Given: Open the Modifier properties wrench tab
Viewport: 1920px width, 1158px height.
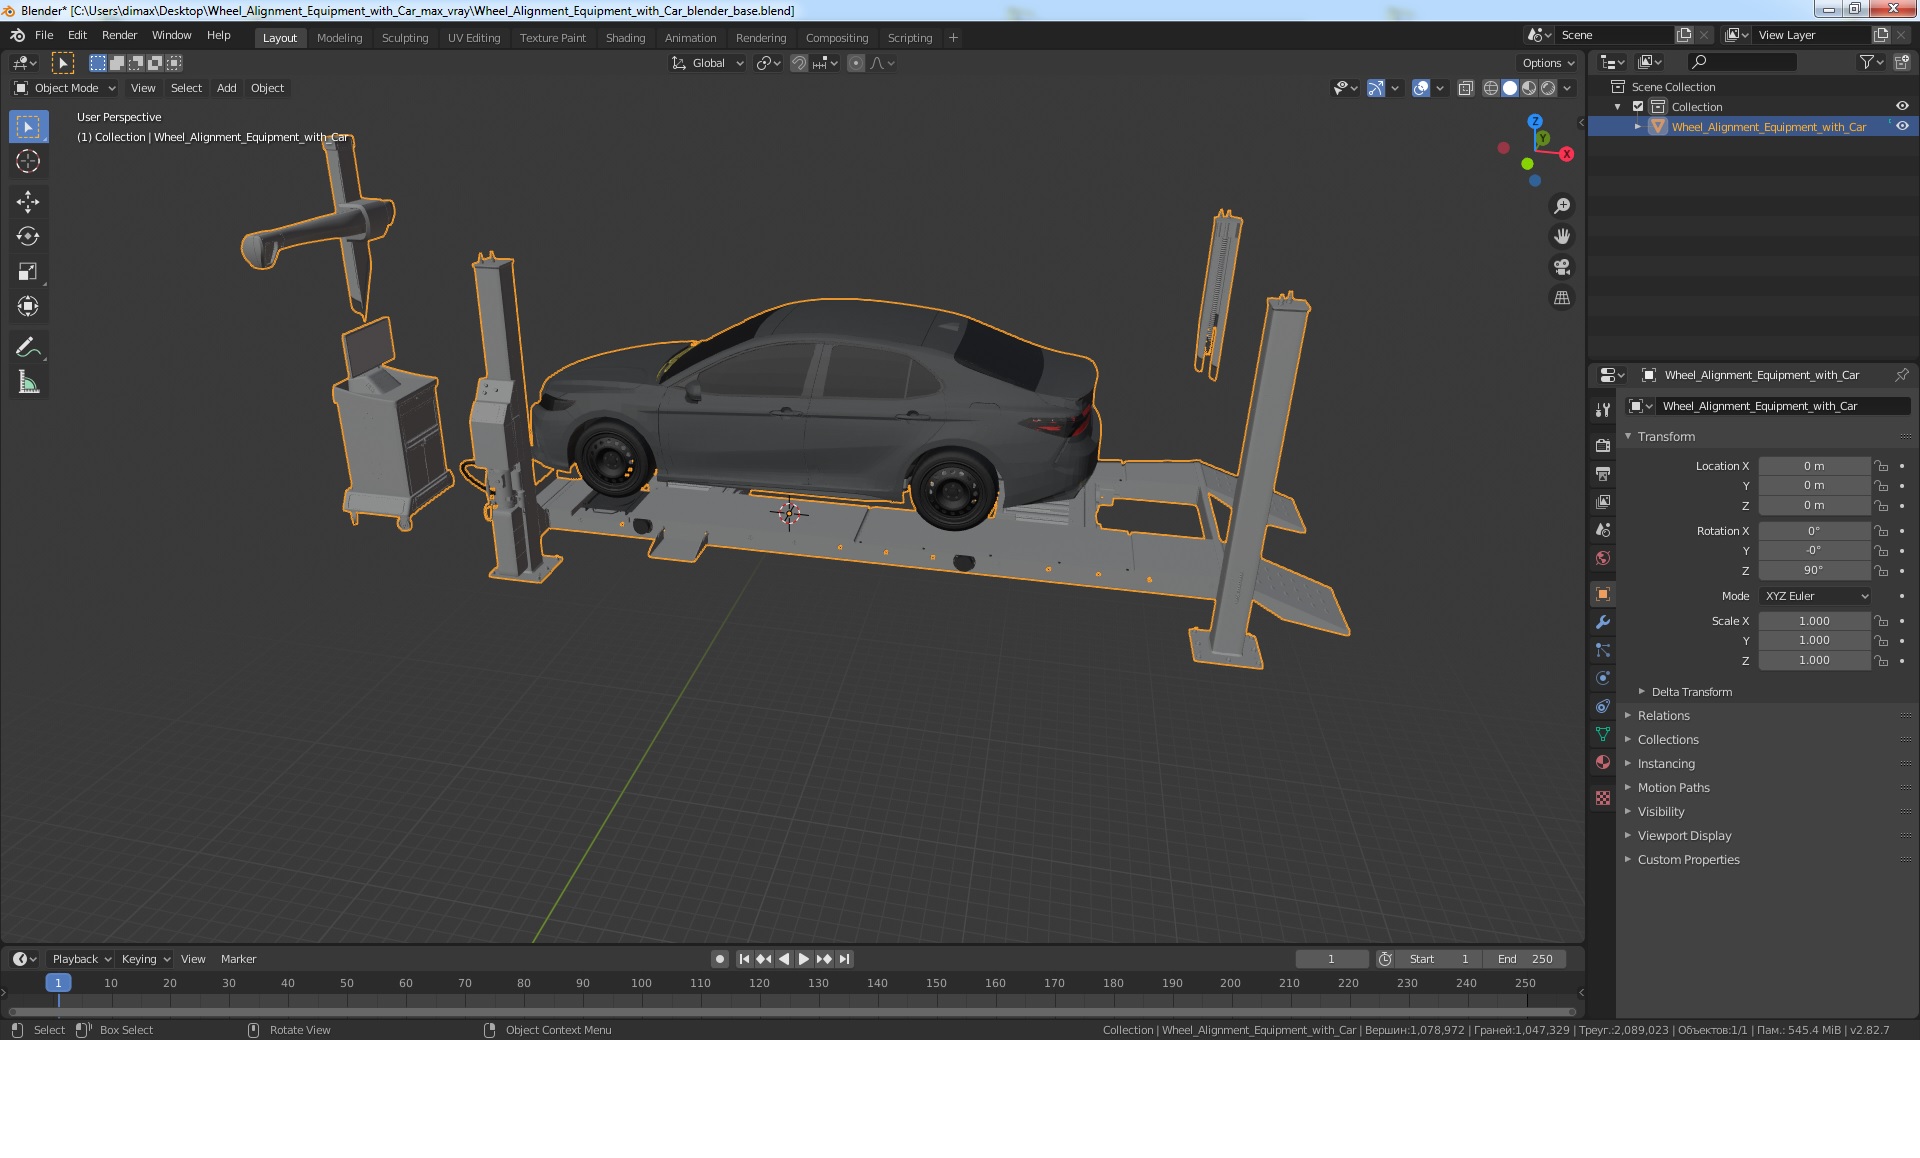Looking at the screenshot, I should 1603,622.
